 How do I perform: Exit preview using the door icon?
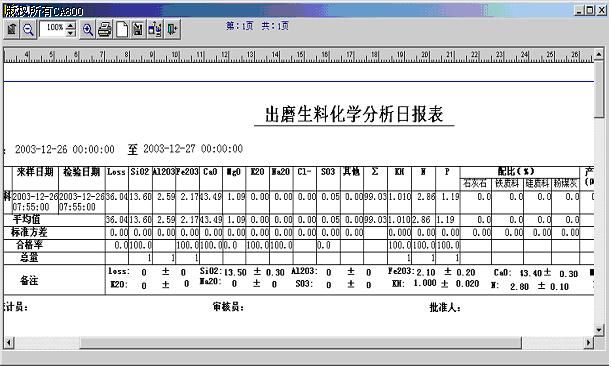tap(172, 29)
